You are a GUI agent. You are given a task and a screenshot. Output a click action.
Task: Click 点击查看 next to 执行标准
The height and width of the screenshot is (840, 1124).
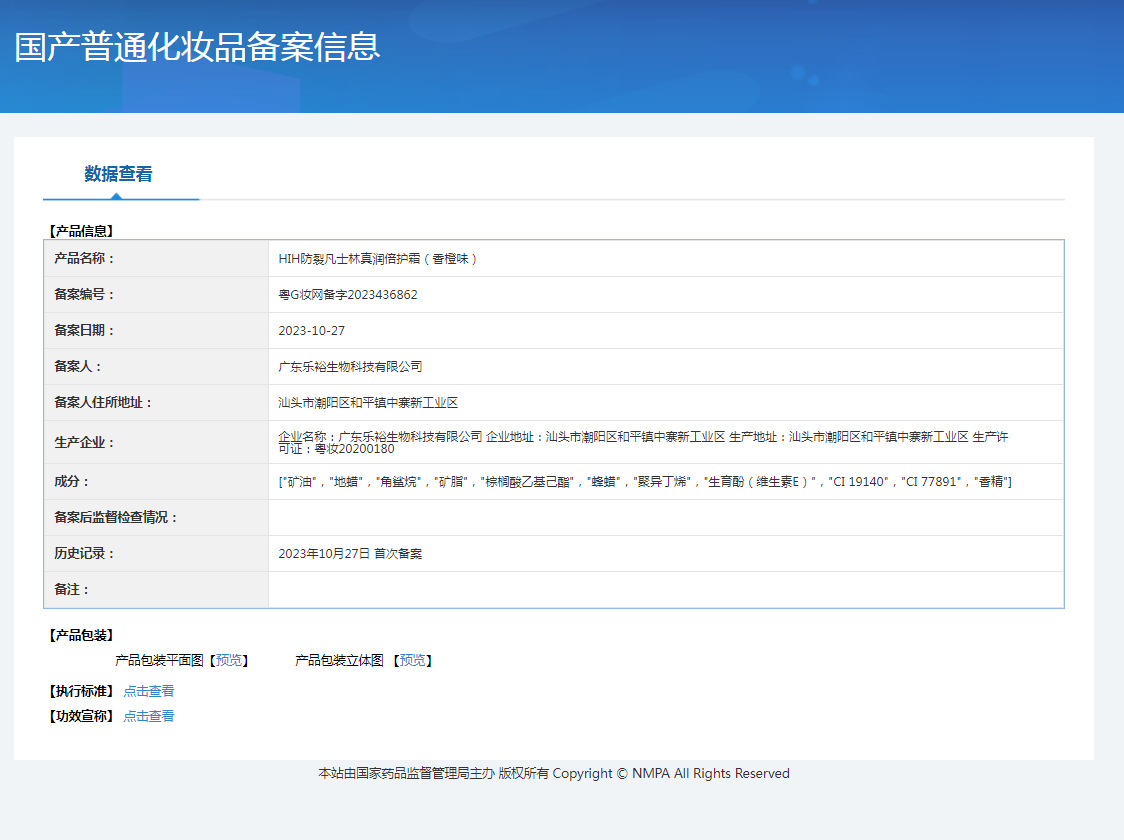pyautogui.click(x=149, y=691)
